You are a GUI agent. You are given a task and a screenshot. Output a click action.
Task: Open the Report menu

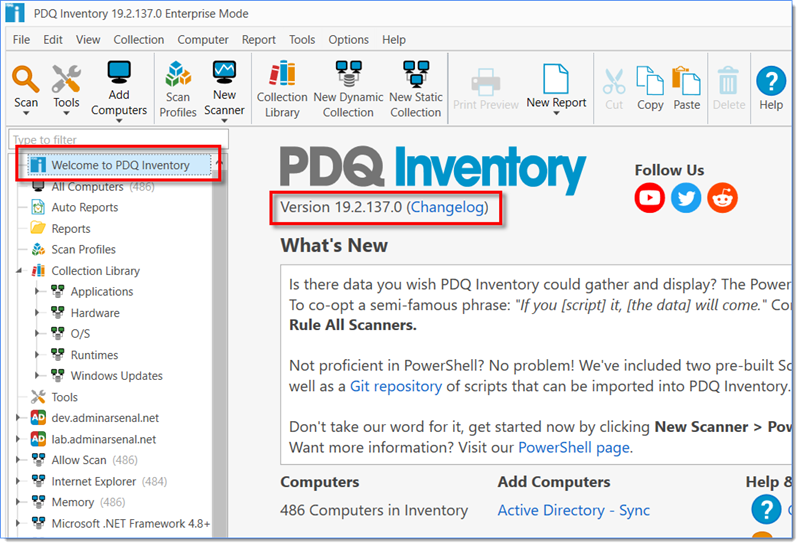[x=259, y=39]
